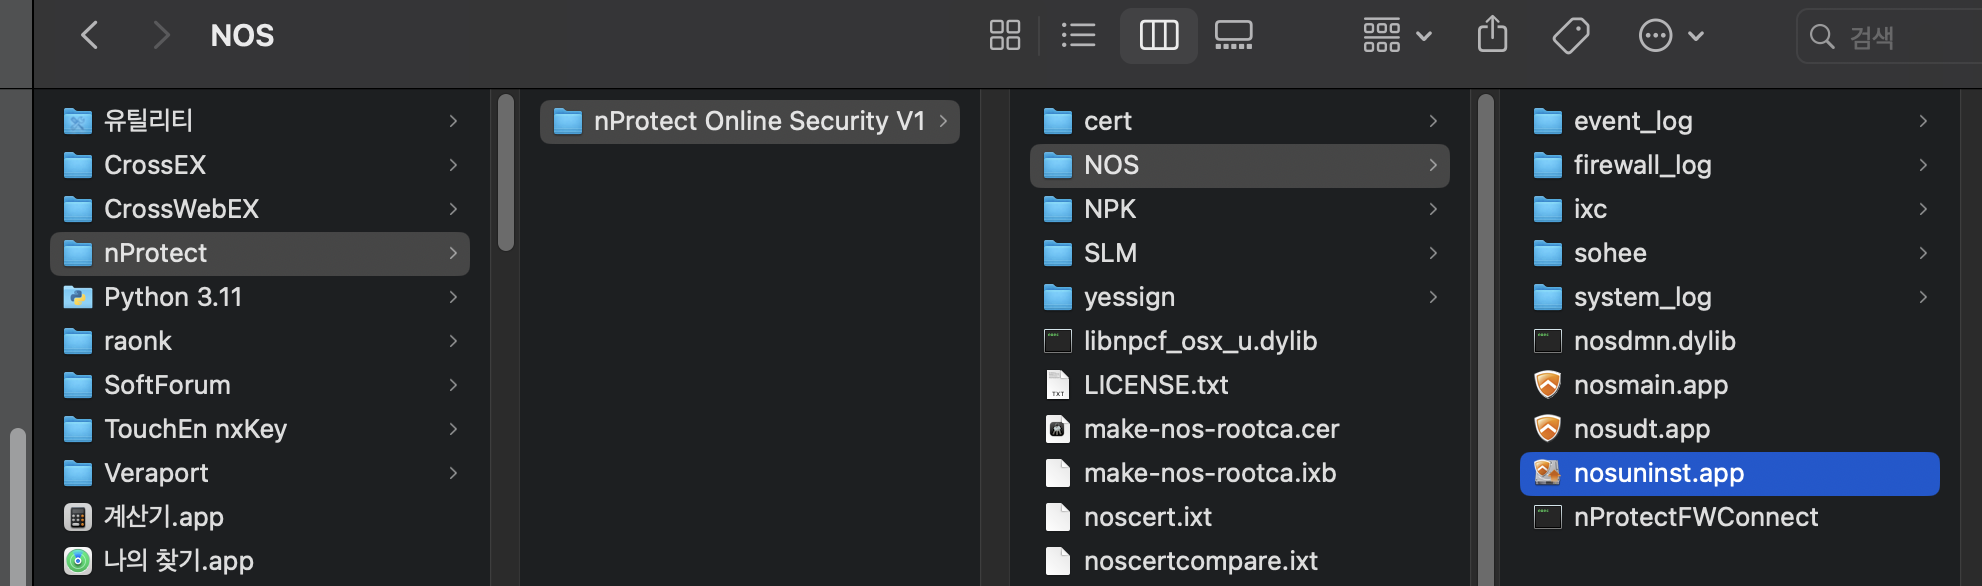Select the CrossWebEX folder
Image resolution: width=1982 pixels, height=586 pixels.
tap(260, 209)
